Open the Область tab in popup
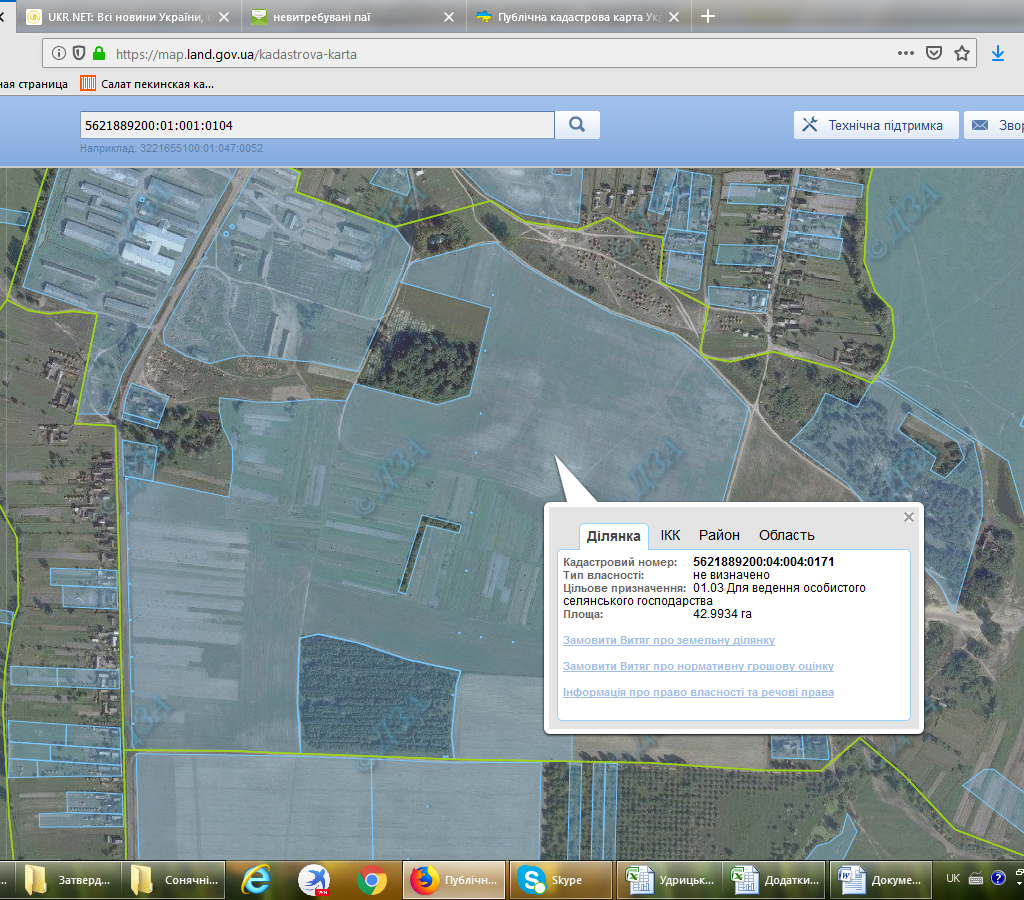 (786, 535)
